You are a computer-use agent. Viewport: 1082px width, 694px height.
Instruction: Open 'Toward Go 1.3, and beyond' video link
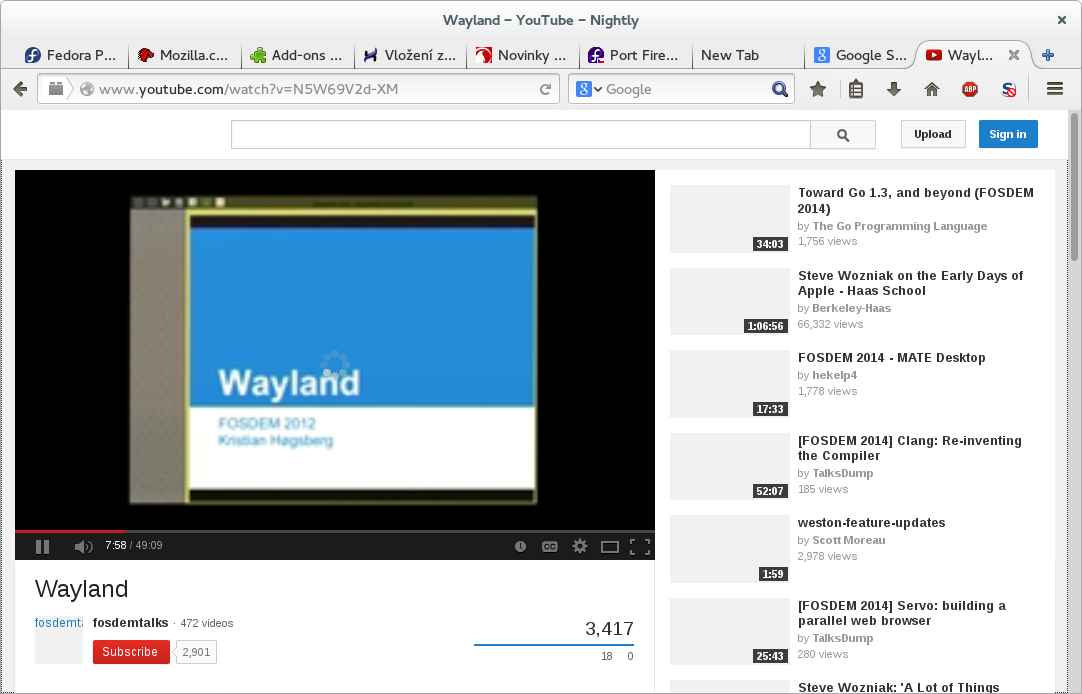[x=916, y=201]
